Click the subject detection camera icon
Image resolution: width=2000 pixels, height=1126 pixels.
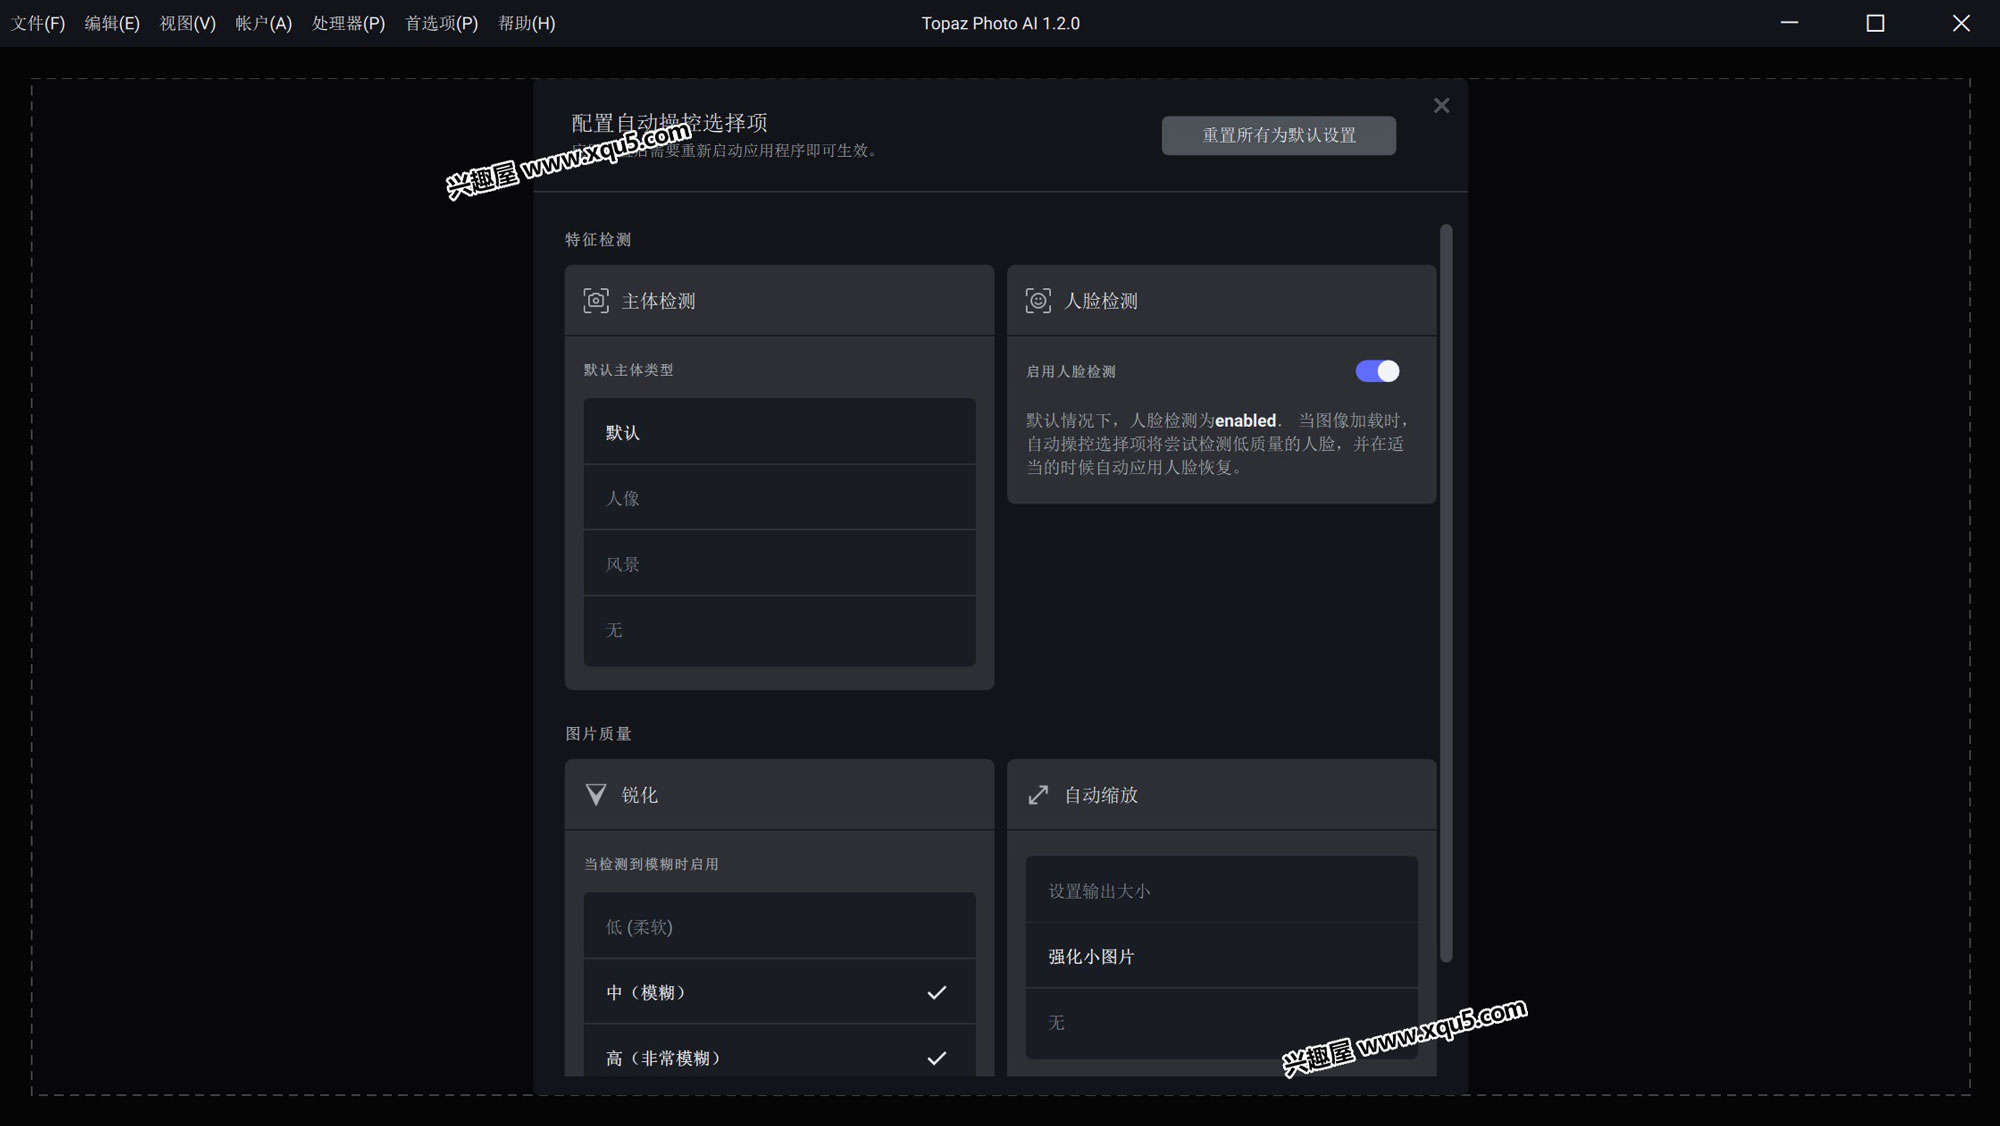click(x=596, y=300)
